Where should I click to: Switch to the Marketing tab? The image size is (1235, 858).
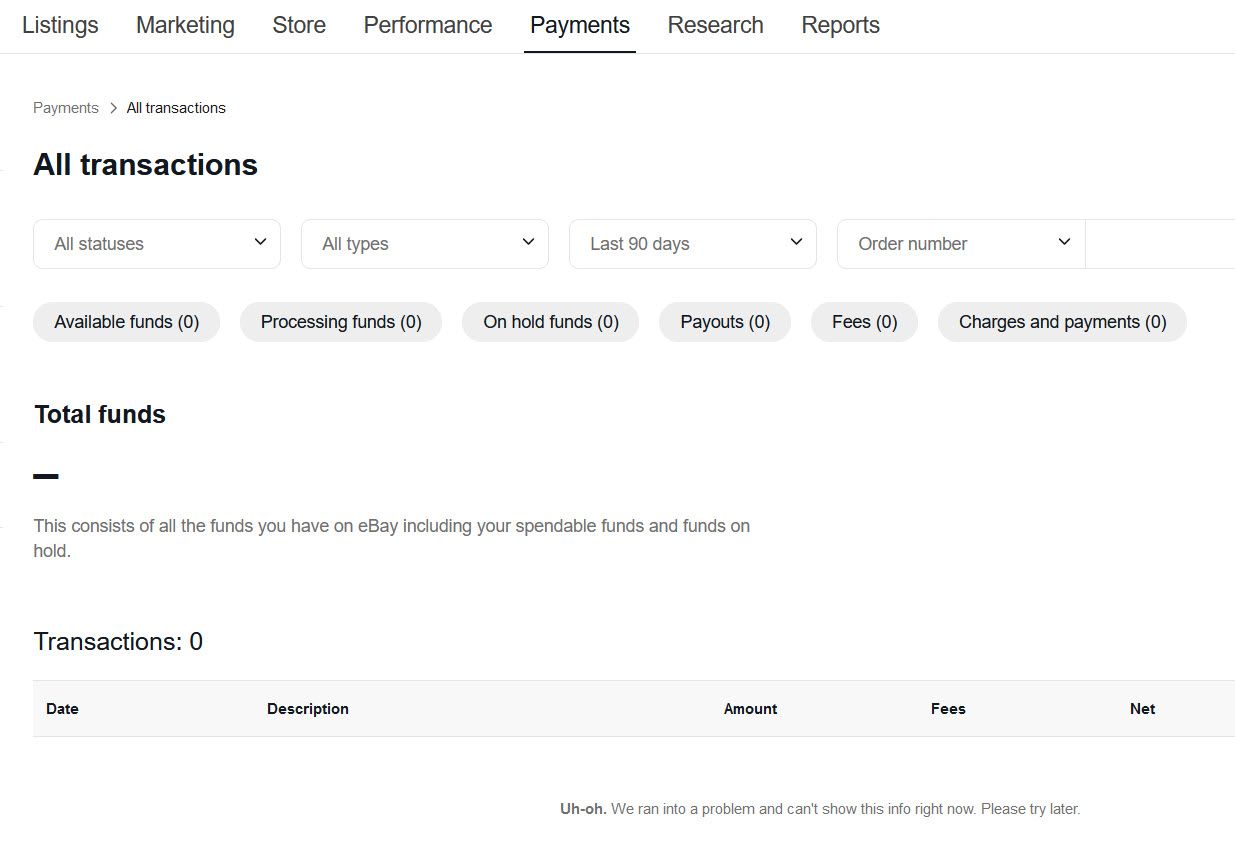[185, 25]
